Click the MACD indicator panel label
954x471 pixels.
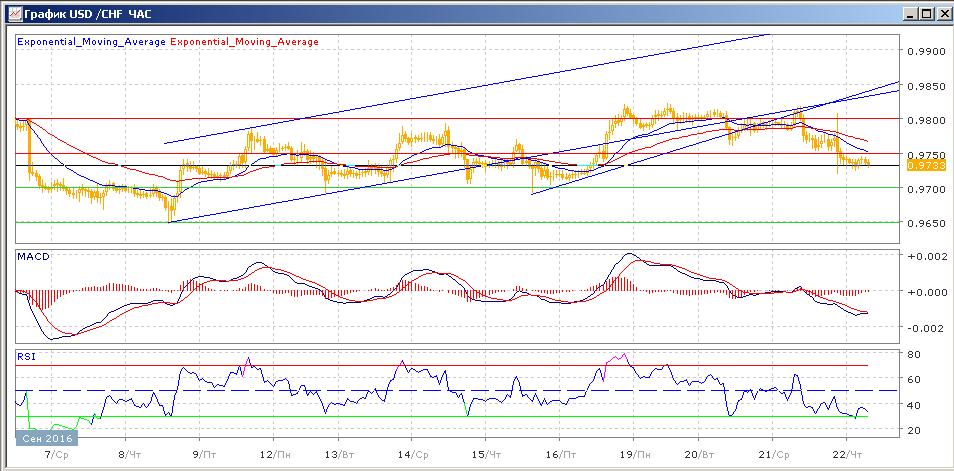point(34,257)
